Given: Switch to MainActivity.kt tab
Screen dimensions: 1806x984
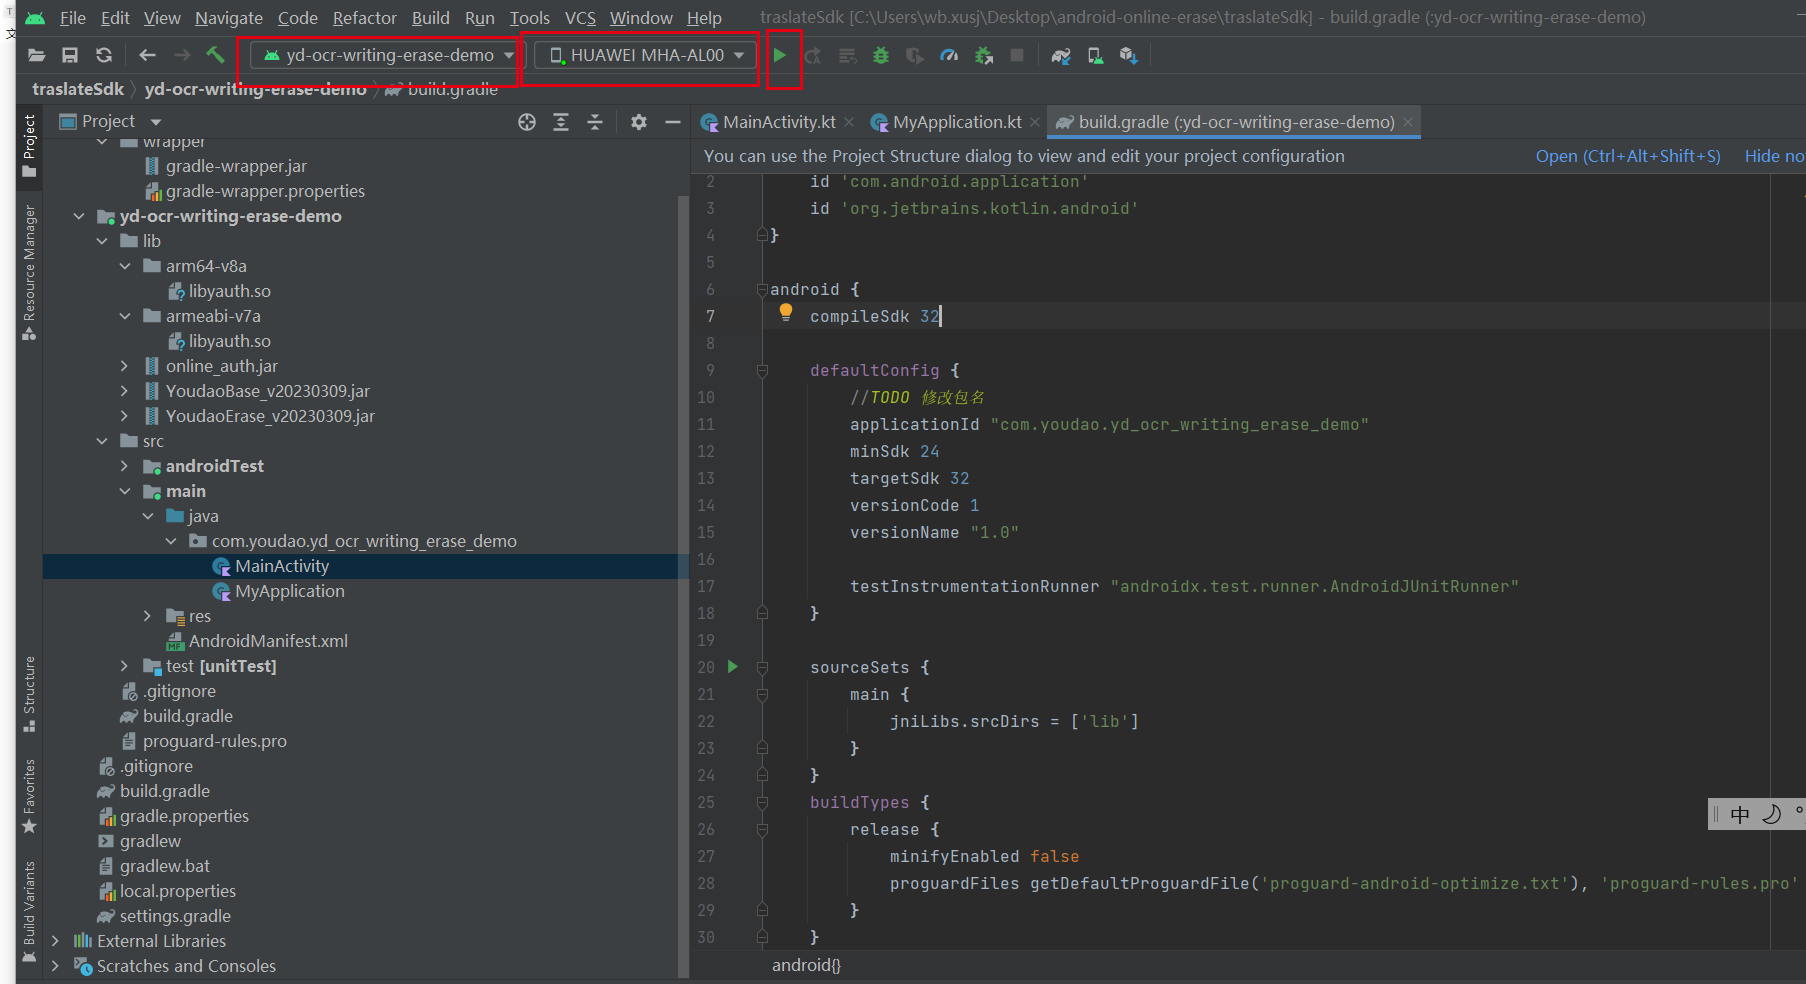Looking at the screenshot, I should [778, 122].
